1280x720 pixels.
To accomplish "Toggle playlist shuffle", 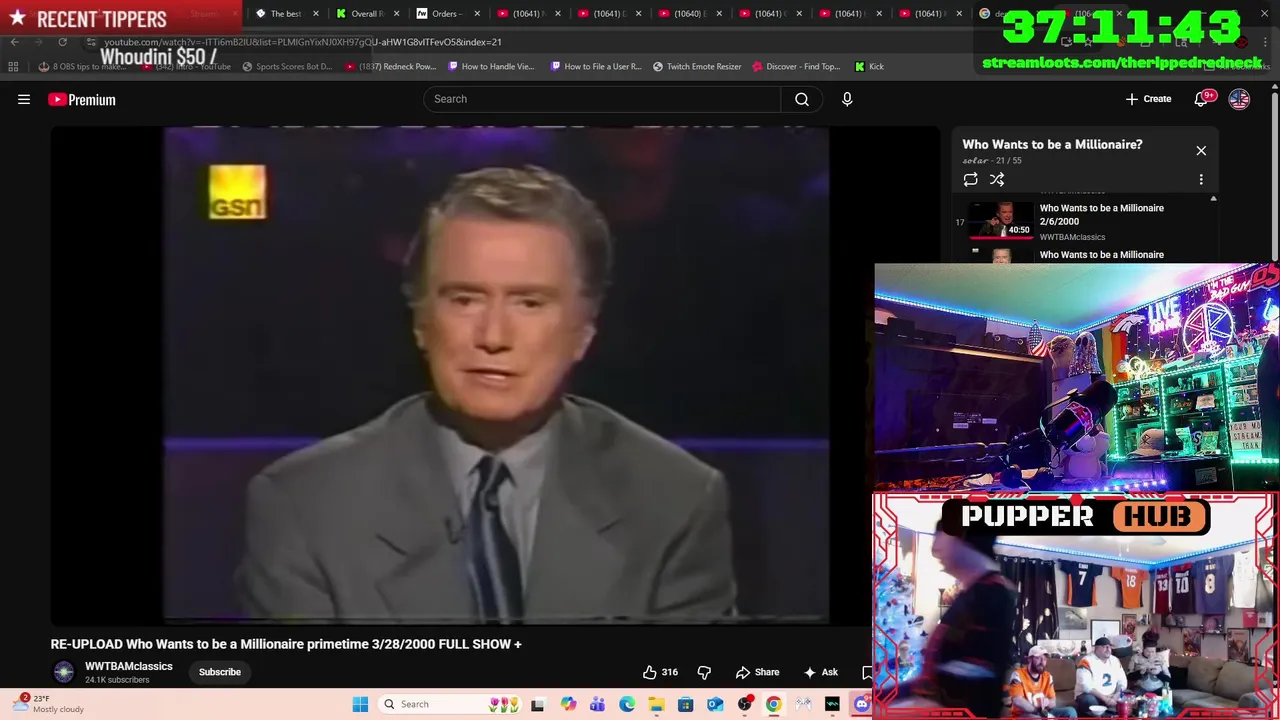I will pyautogui.click(x=997, y=179).
